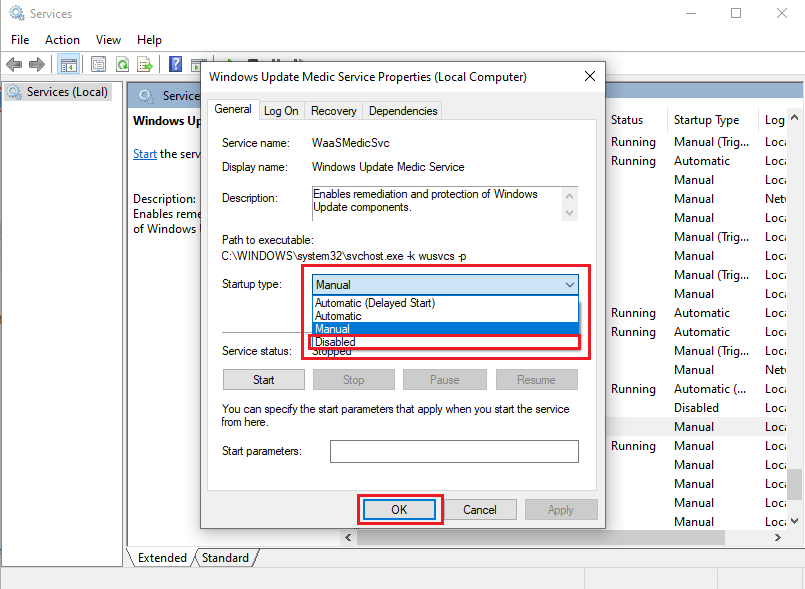Click the description box scroll-down arrow
The height and width of the screenshot is (589, 805).
pos(569,213)
